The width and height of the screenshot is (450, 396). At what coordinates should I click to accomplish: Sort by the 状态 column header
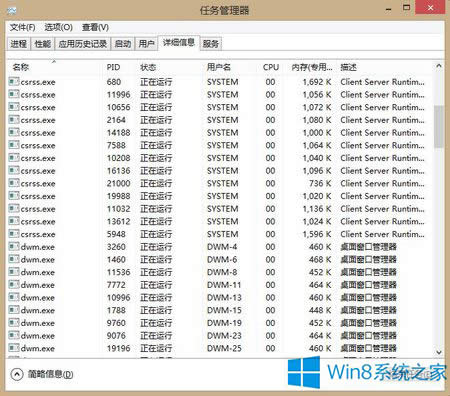(168, 67)
